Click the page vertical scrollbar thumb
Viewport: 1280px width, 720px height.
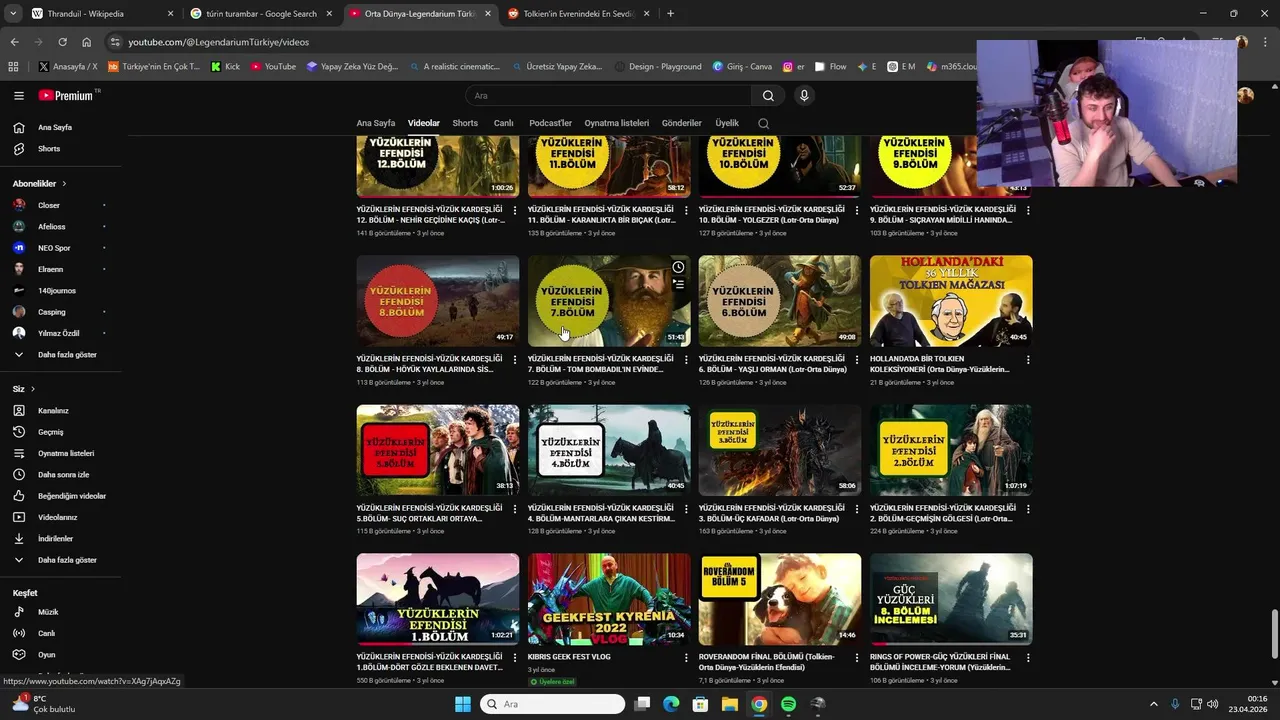tap(1274, 633)
